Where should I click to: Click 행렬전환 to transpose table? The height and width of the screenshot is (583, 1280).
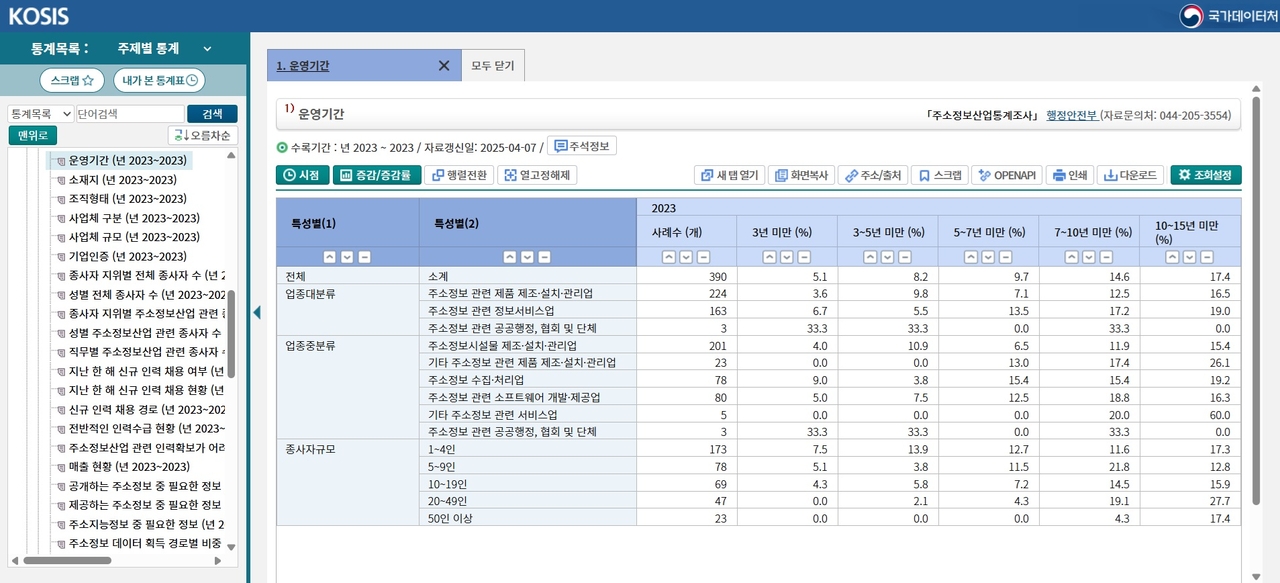point(461,175)
